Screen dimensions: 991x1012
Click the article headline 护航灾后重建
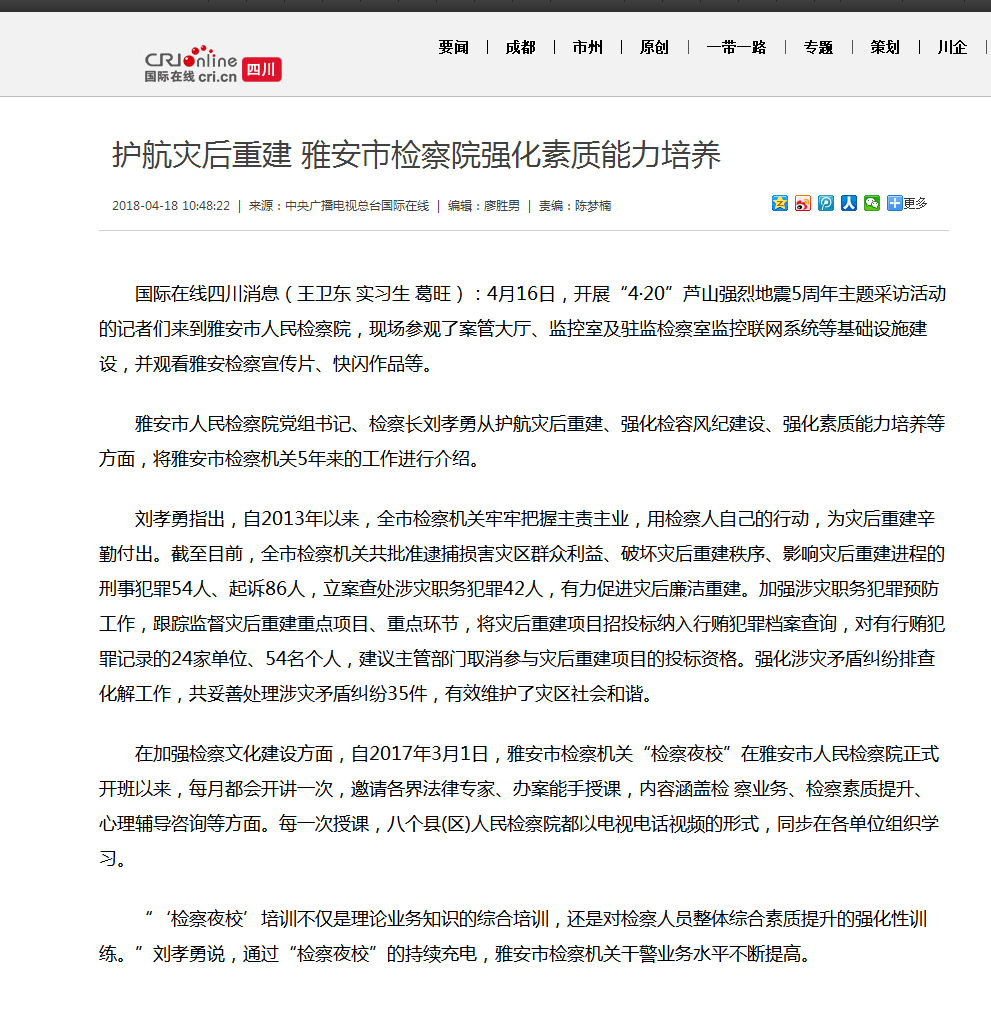tap(416, 155)
